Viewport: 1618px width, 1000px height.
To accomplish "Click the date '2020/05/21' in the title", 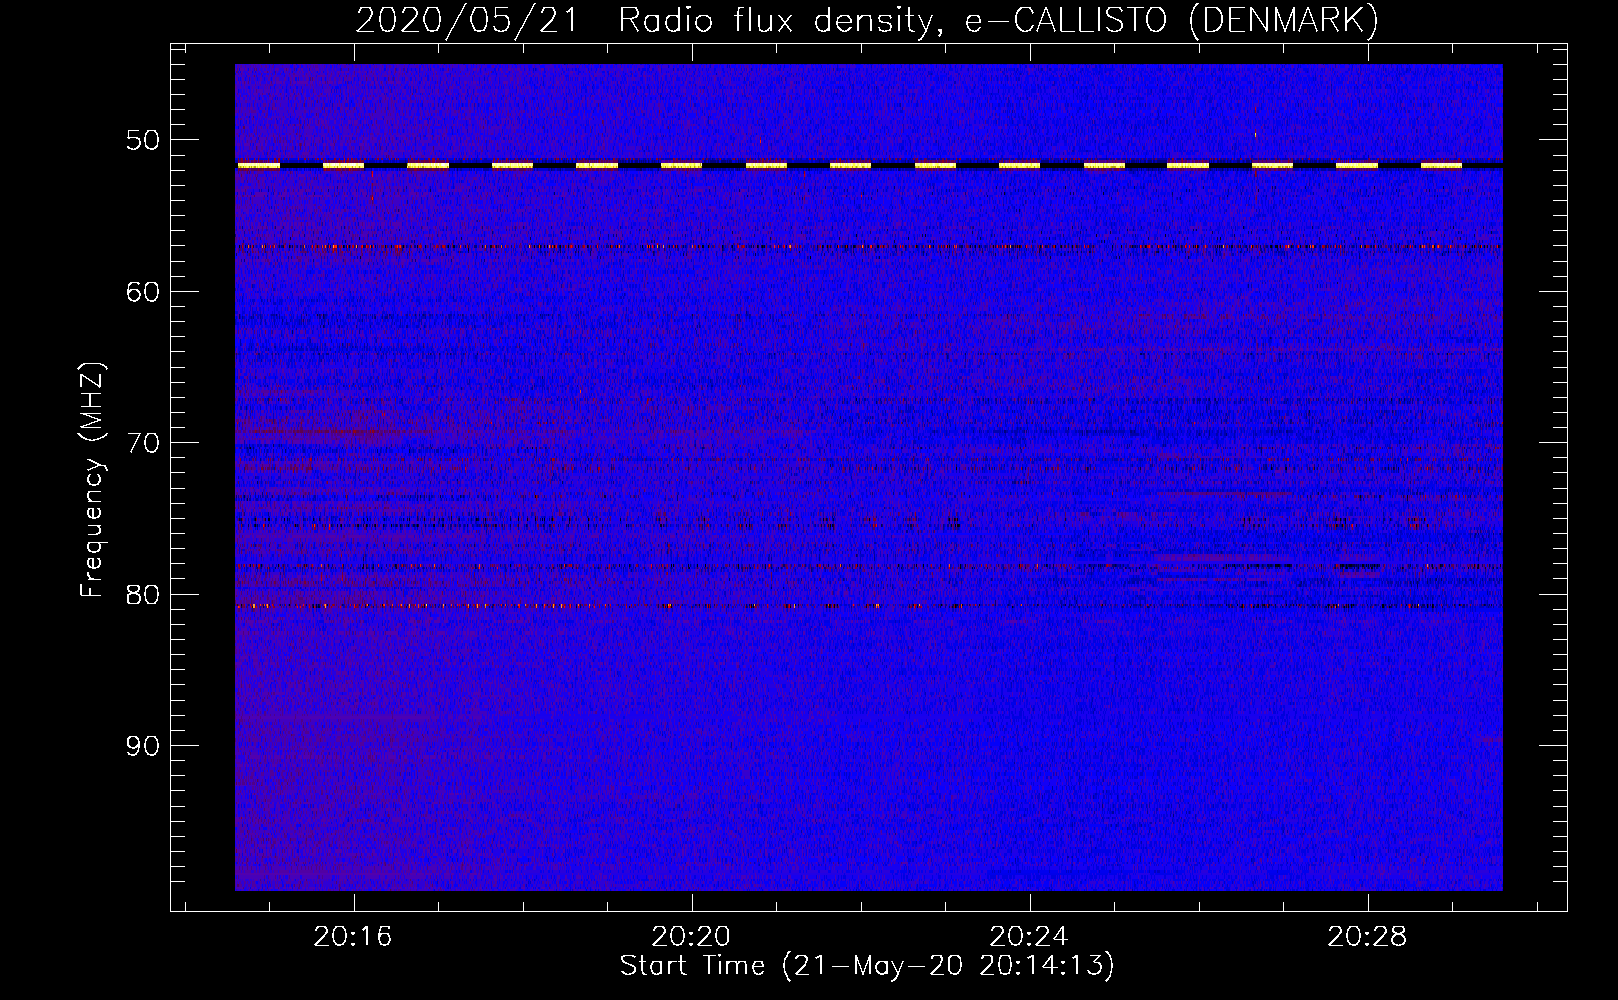I will click(x=467, y=20).
